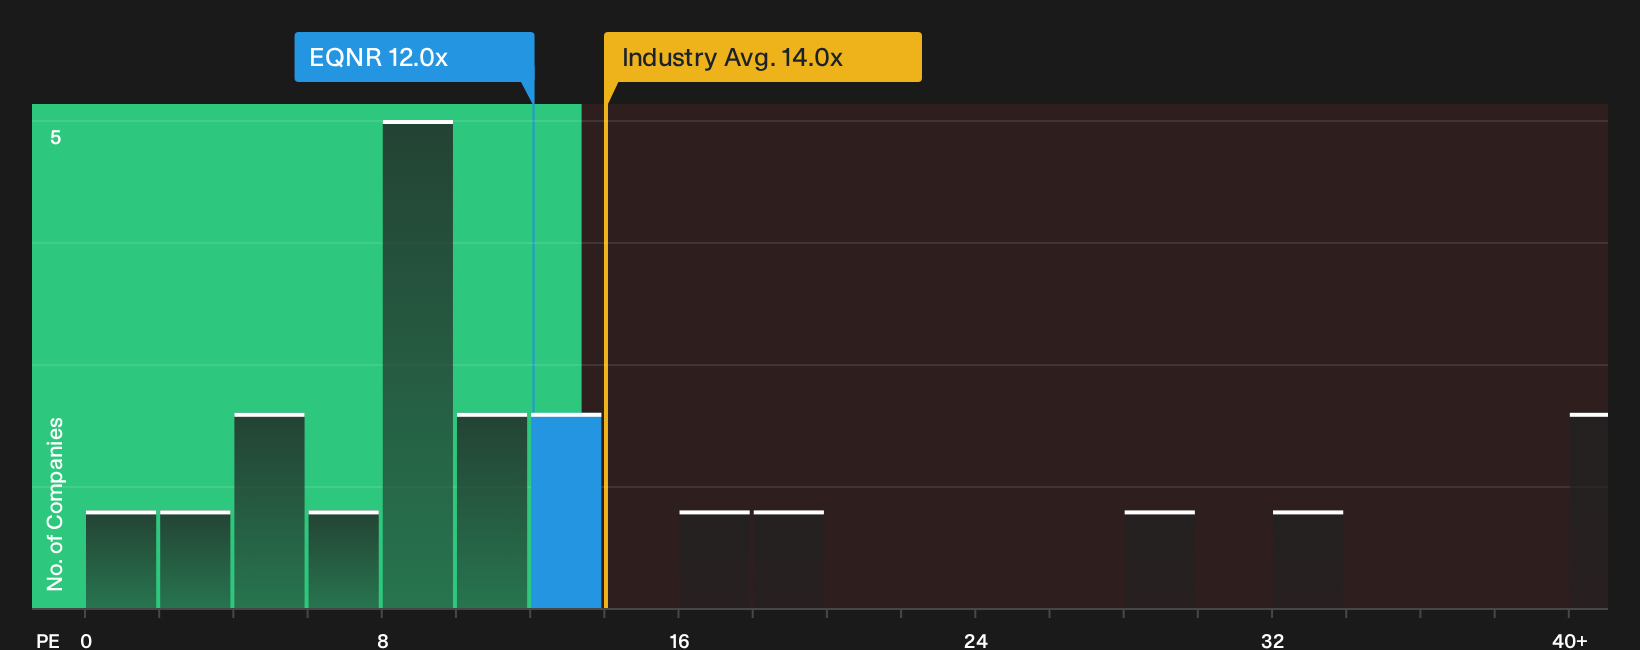Click the '24' x-axis label
The height and width of the screenshot is (650, 1640).
(x=975, y=640)
